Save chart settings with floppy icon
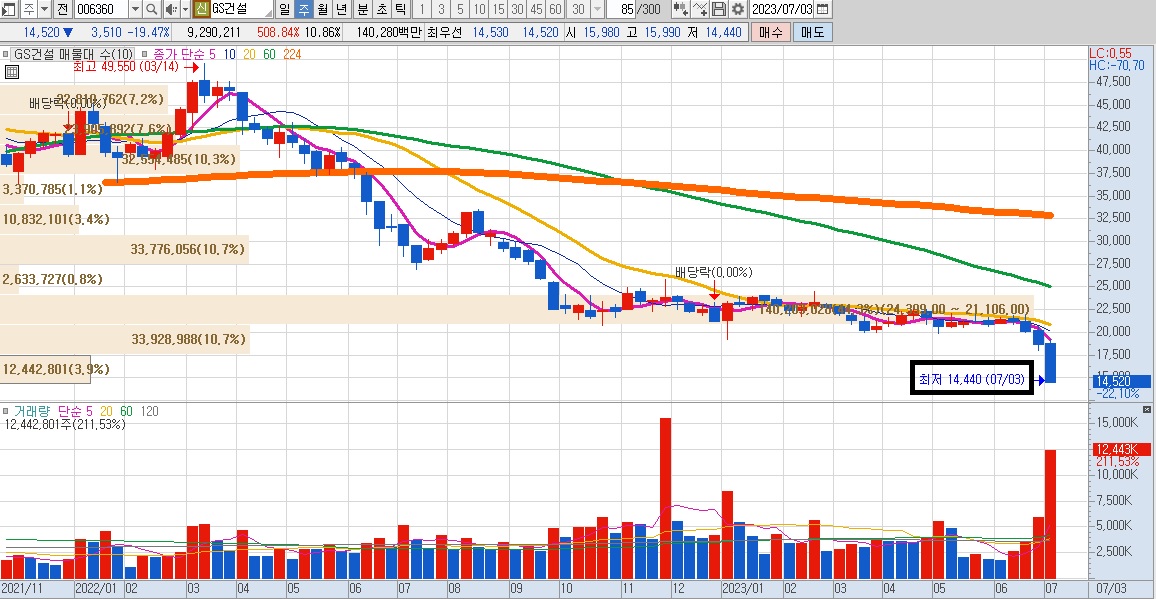The height and width of the screenshot is (599, 1156). [719, 9]
